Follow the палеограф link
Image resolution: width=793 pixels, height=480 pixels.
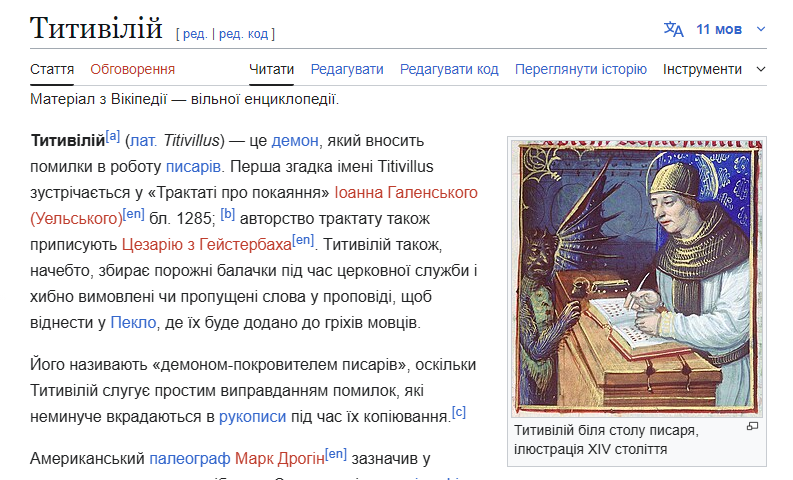(x=190, y=459)
